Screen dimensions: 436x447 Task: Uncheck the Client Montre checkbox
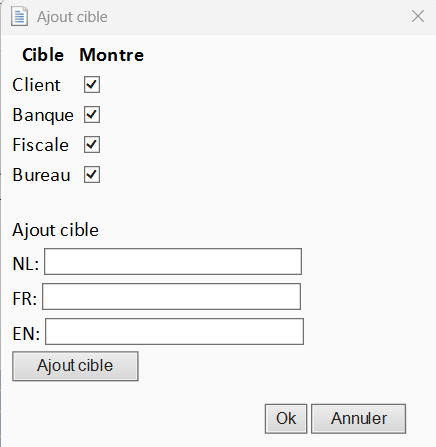pos(92,85)
